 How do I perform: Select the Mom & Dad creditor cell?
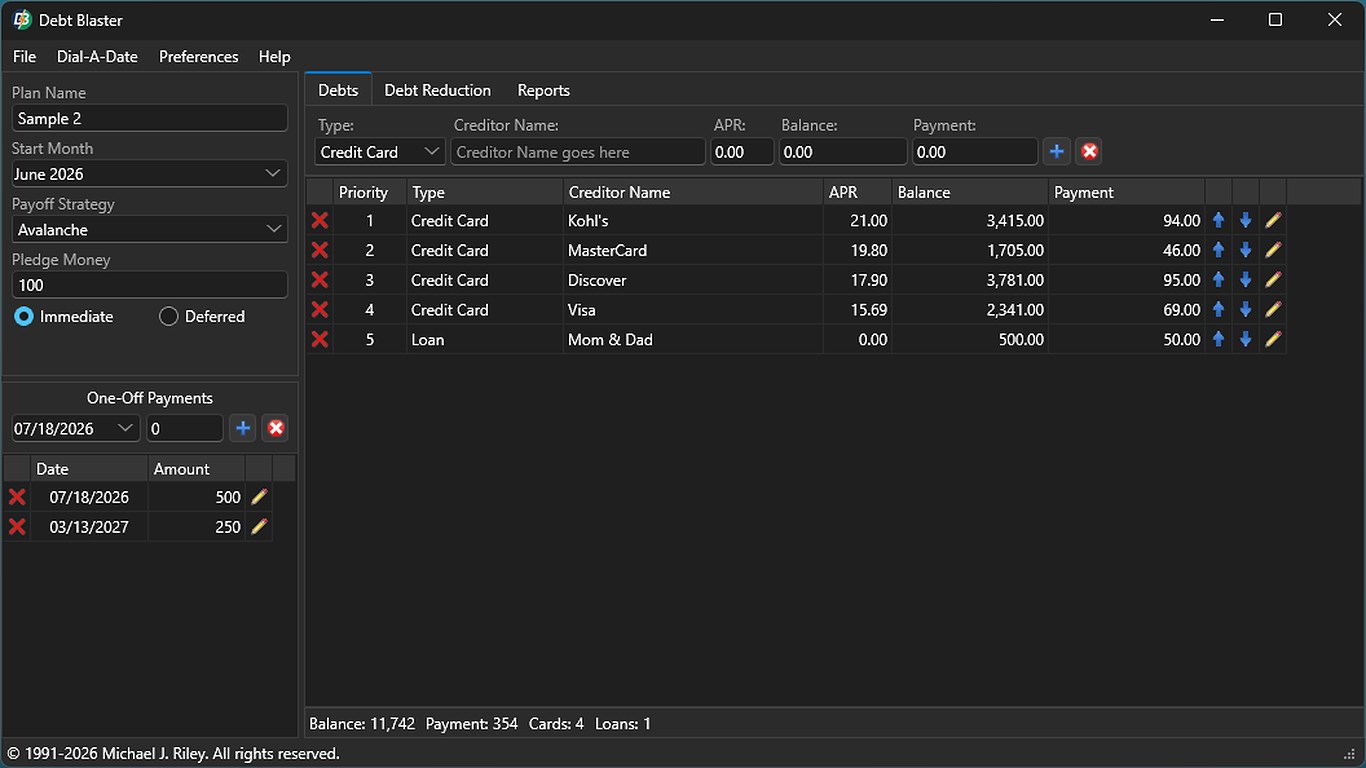click(x=693, y=340)
